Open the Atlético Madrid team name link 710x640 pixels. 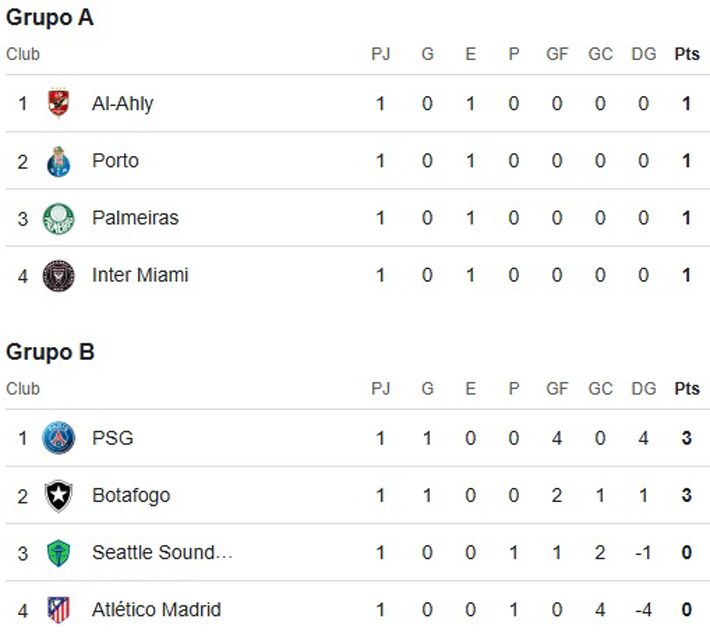point(157,610)
